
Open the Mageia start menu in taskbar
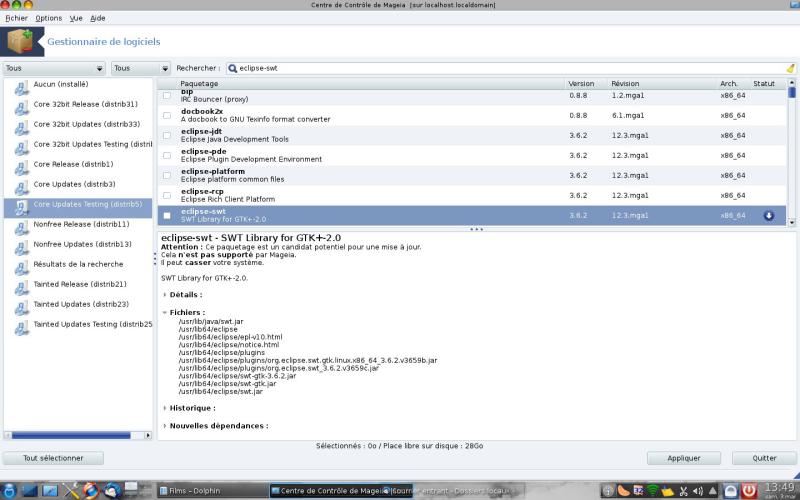coord(8,490)
